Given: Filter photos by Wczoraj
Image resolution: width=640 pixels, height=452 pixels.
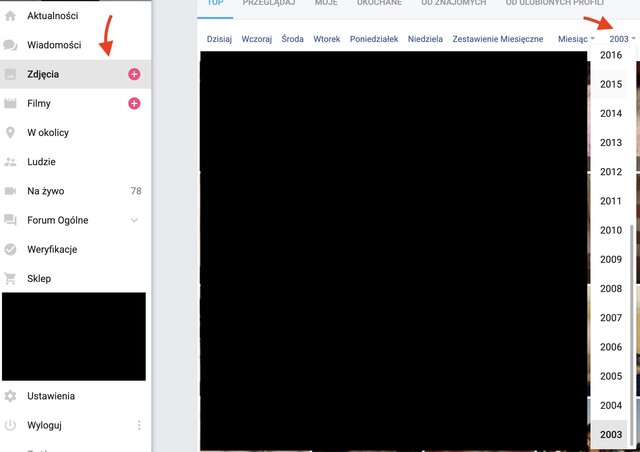Looking at the screenshot, I should (256, 39).
